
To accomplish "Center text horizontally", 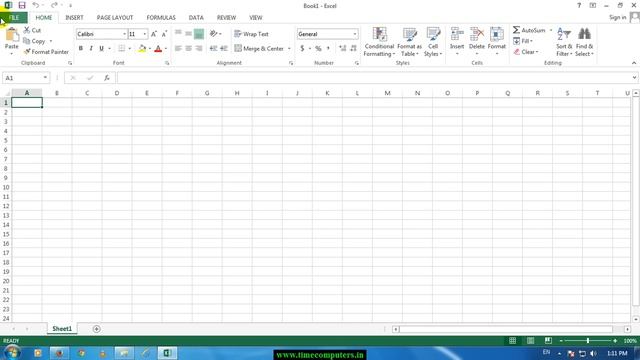I will tap(188, 49).
